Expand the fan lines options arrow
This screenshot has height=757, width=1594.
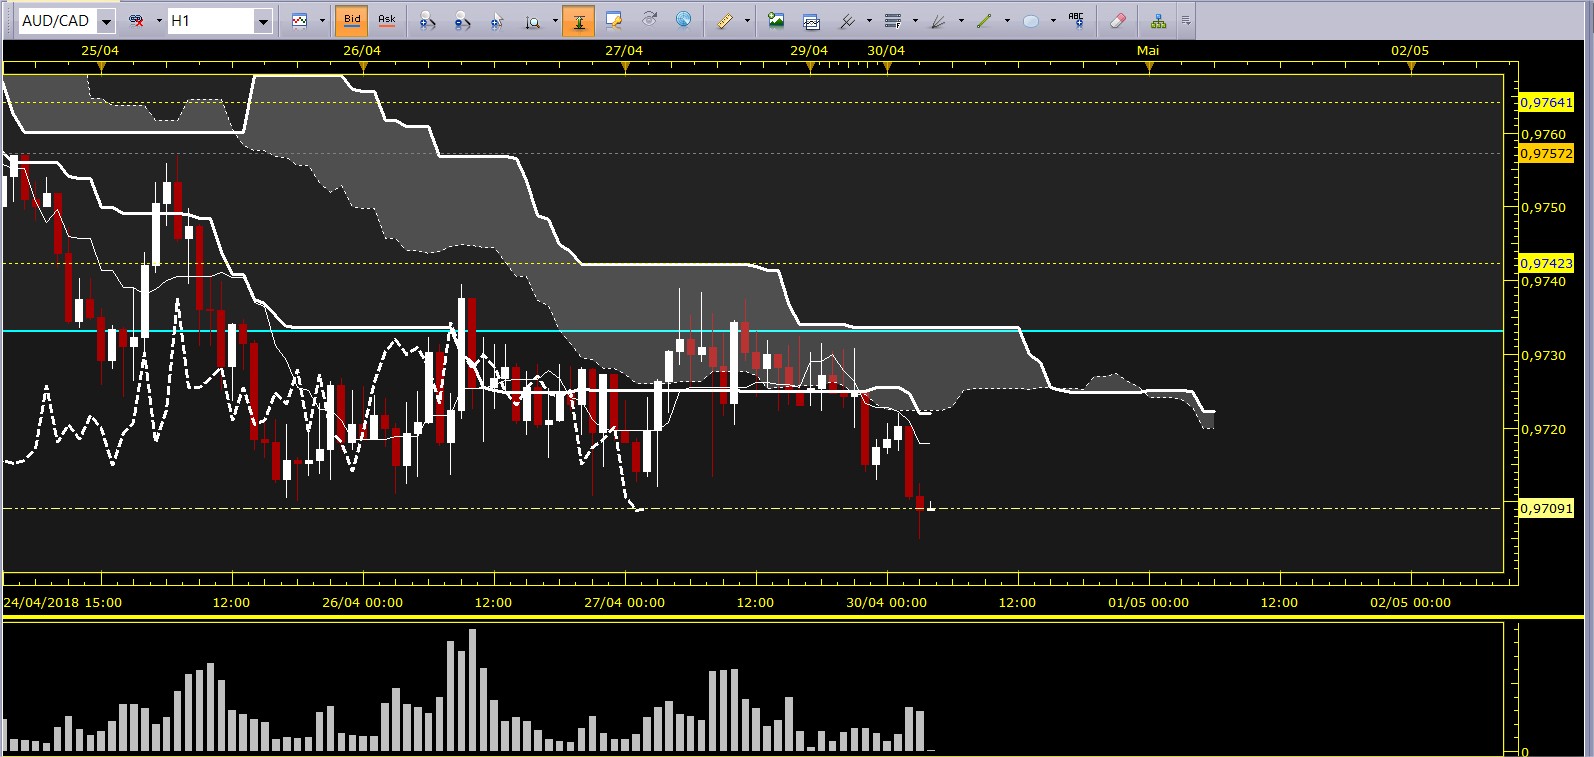pos(961,21)
